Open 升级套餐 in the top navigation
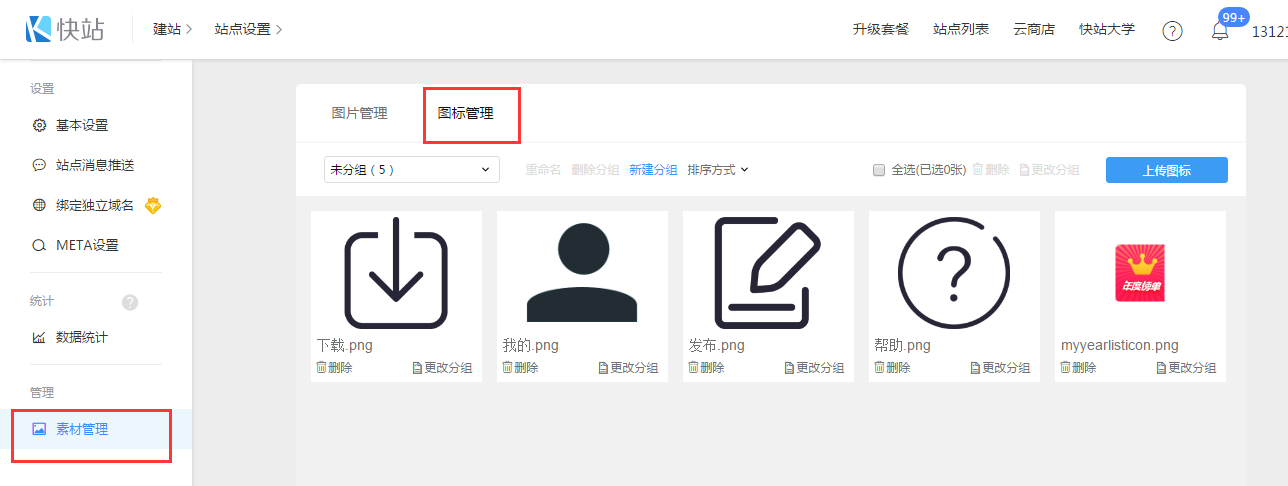This screenshot has width=1288, height=486. pyautogui.click(x=880, y=29)
